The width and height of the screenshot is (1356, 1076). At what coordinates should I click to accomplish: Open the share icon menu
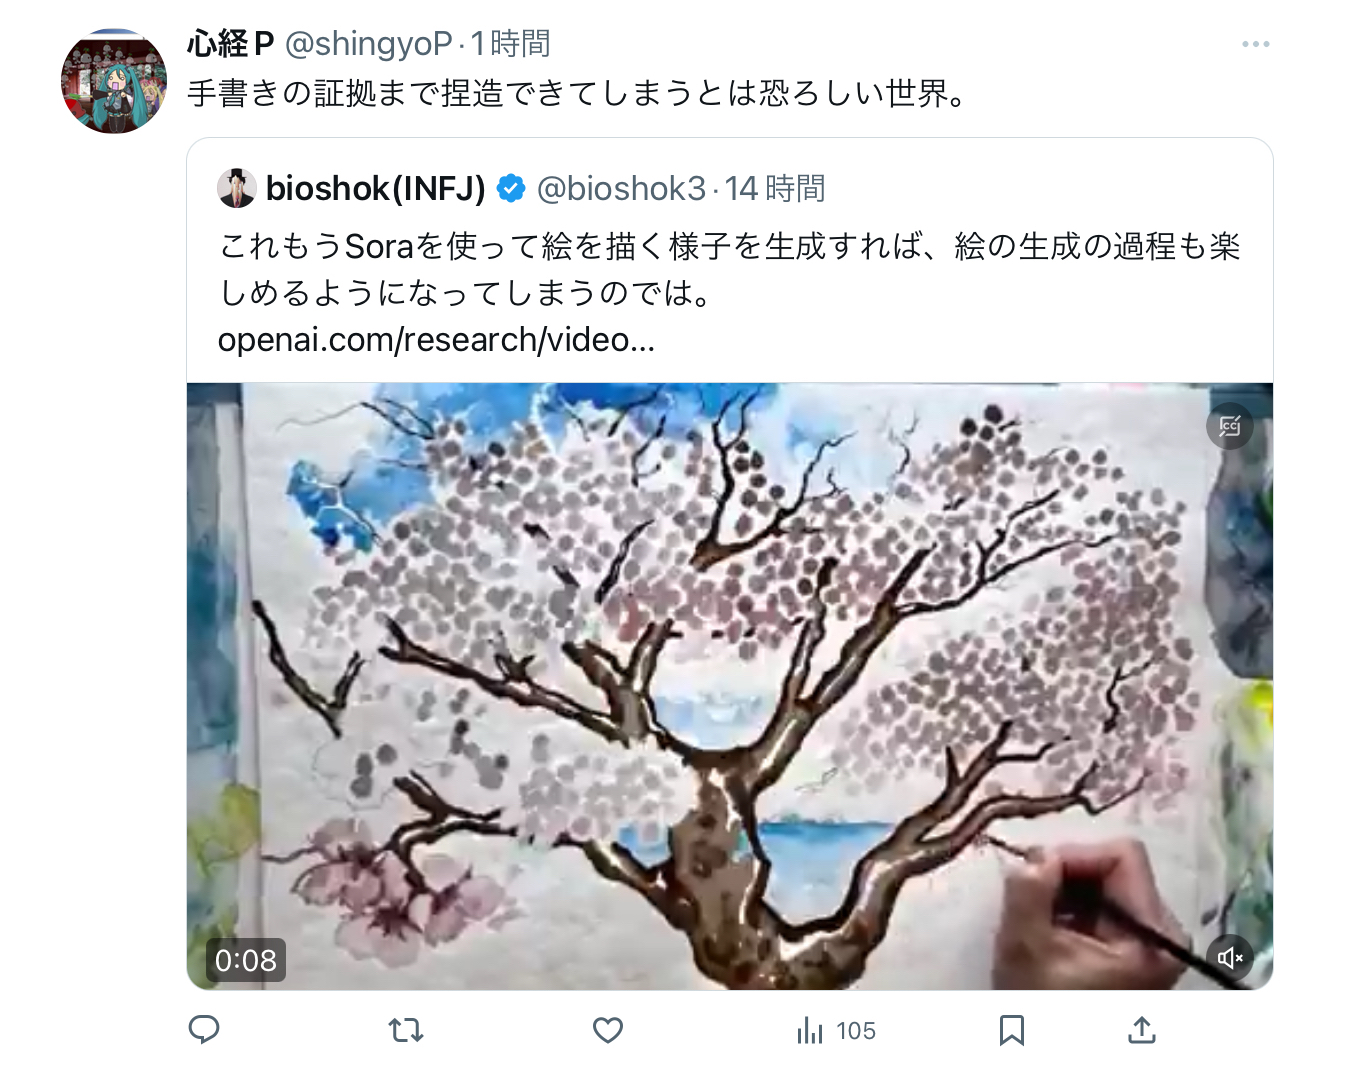(1142, 1029)
